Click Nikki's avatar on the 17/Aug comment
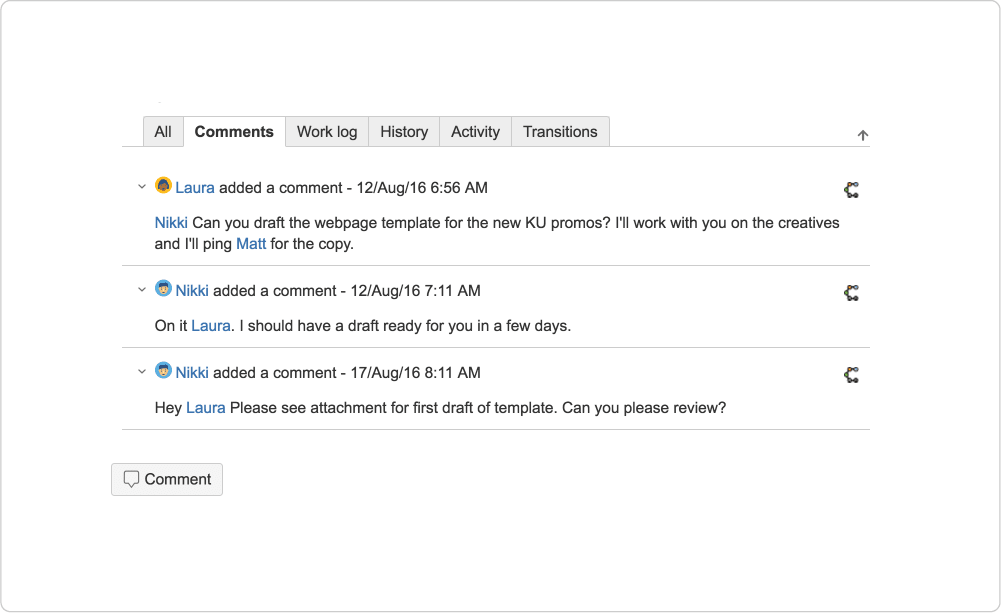This screenshot has height=613, width=1001. (164, 371)
